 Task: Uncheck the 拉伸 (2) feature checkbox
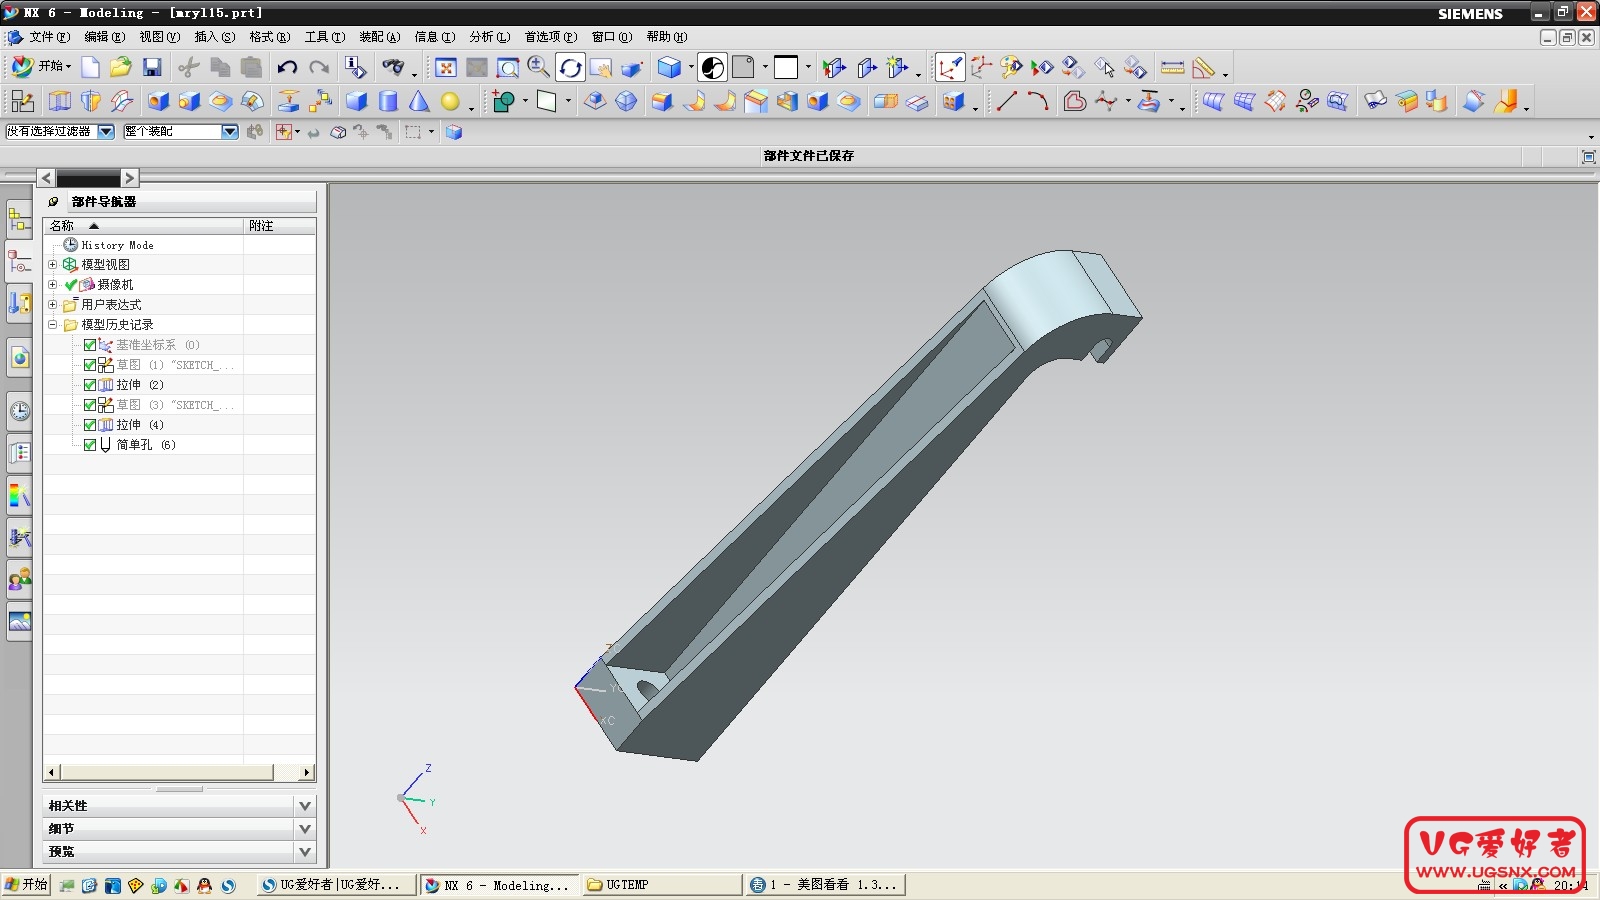[90, 385]
